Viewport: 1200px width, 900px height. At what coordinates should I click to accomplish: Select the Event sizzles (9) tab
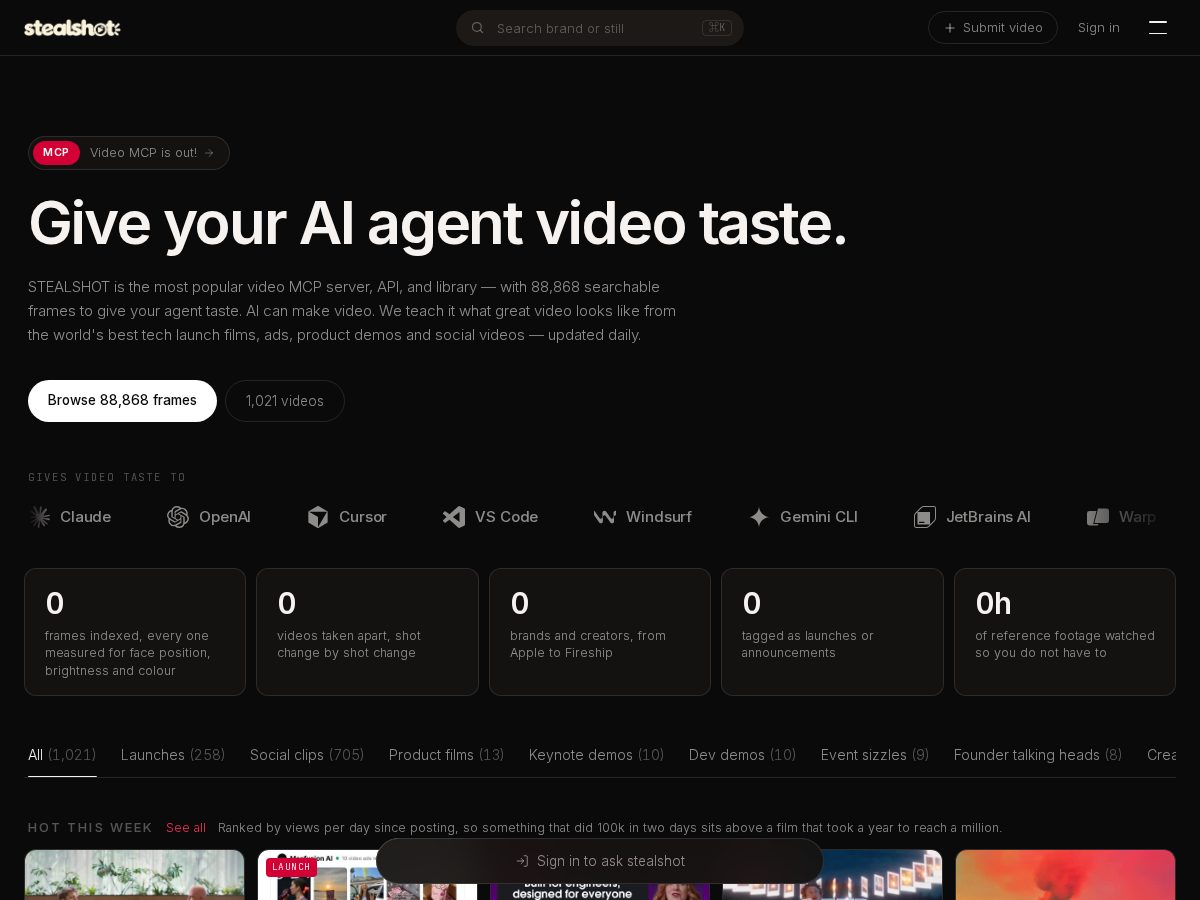pos(875,755)
